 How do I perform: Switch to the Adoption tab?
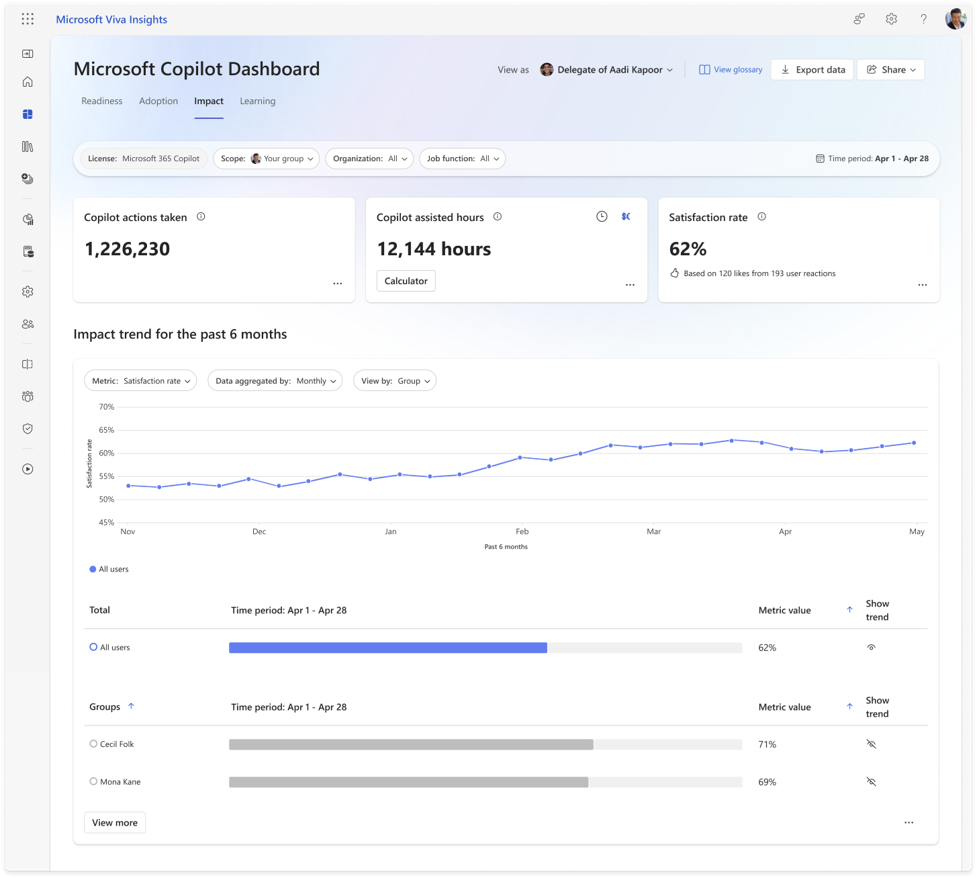(x=158, y=100)
